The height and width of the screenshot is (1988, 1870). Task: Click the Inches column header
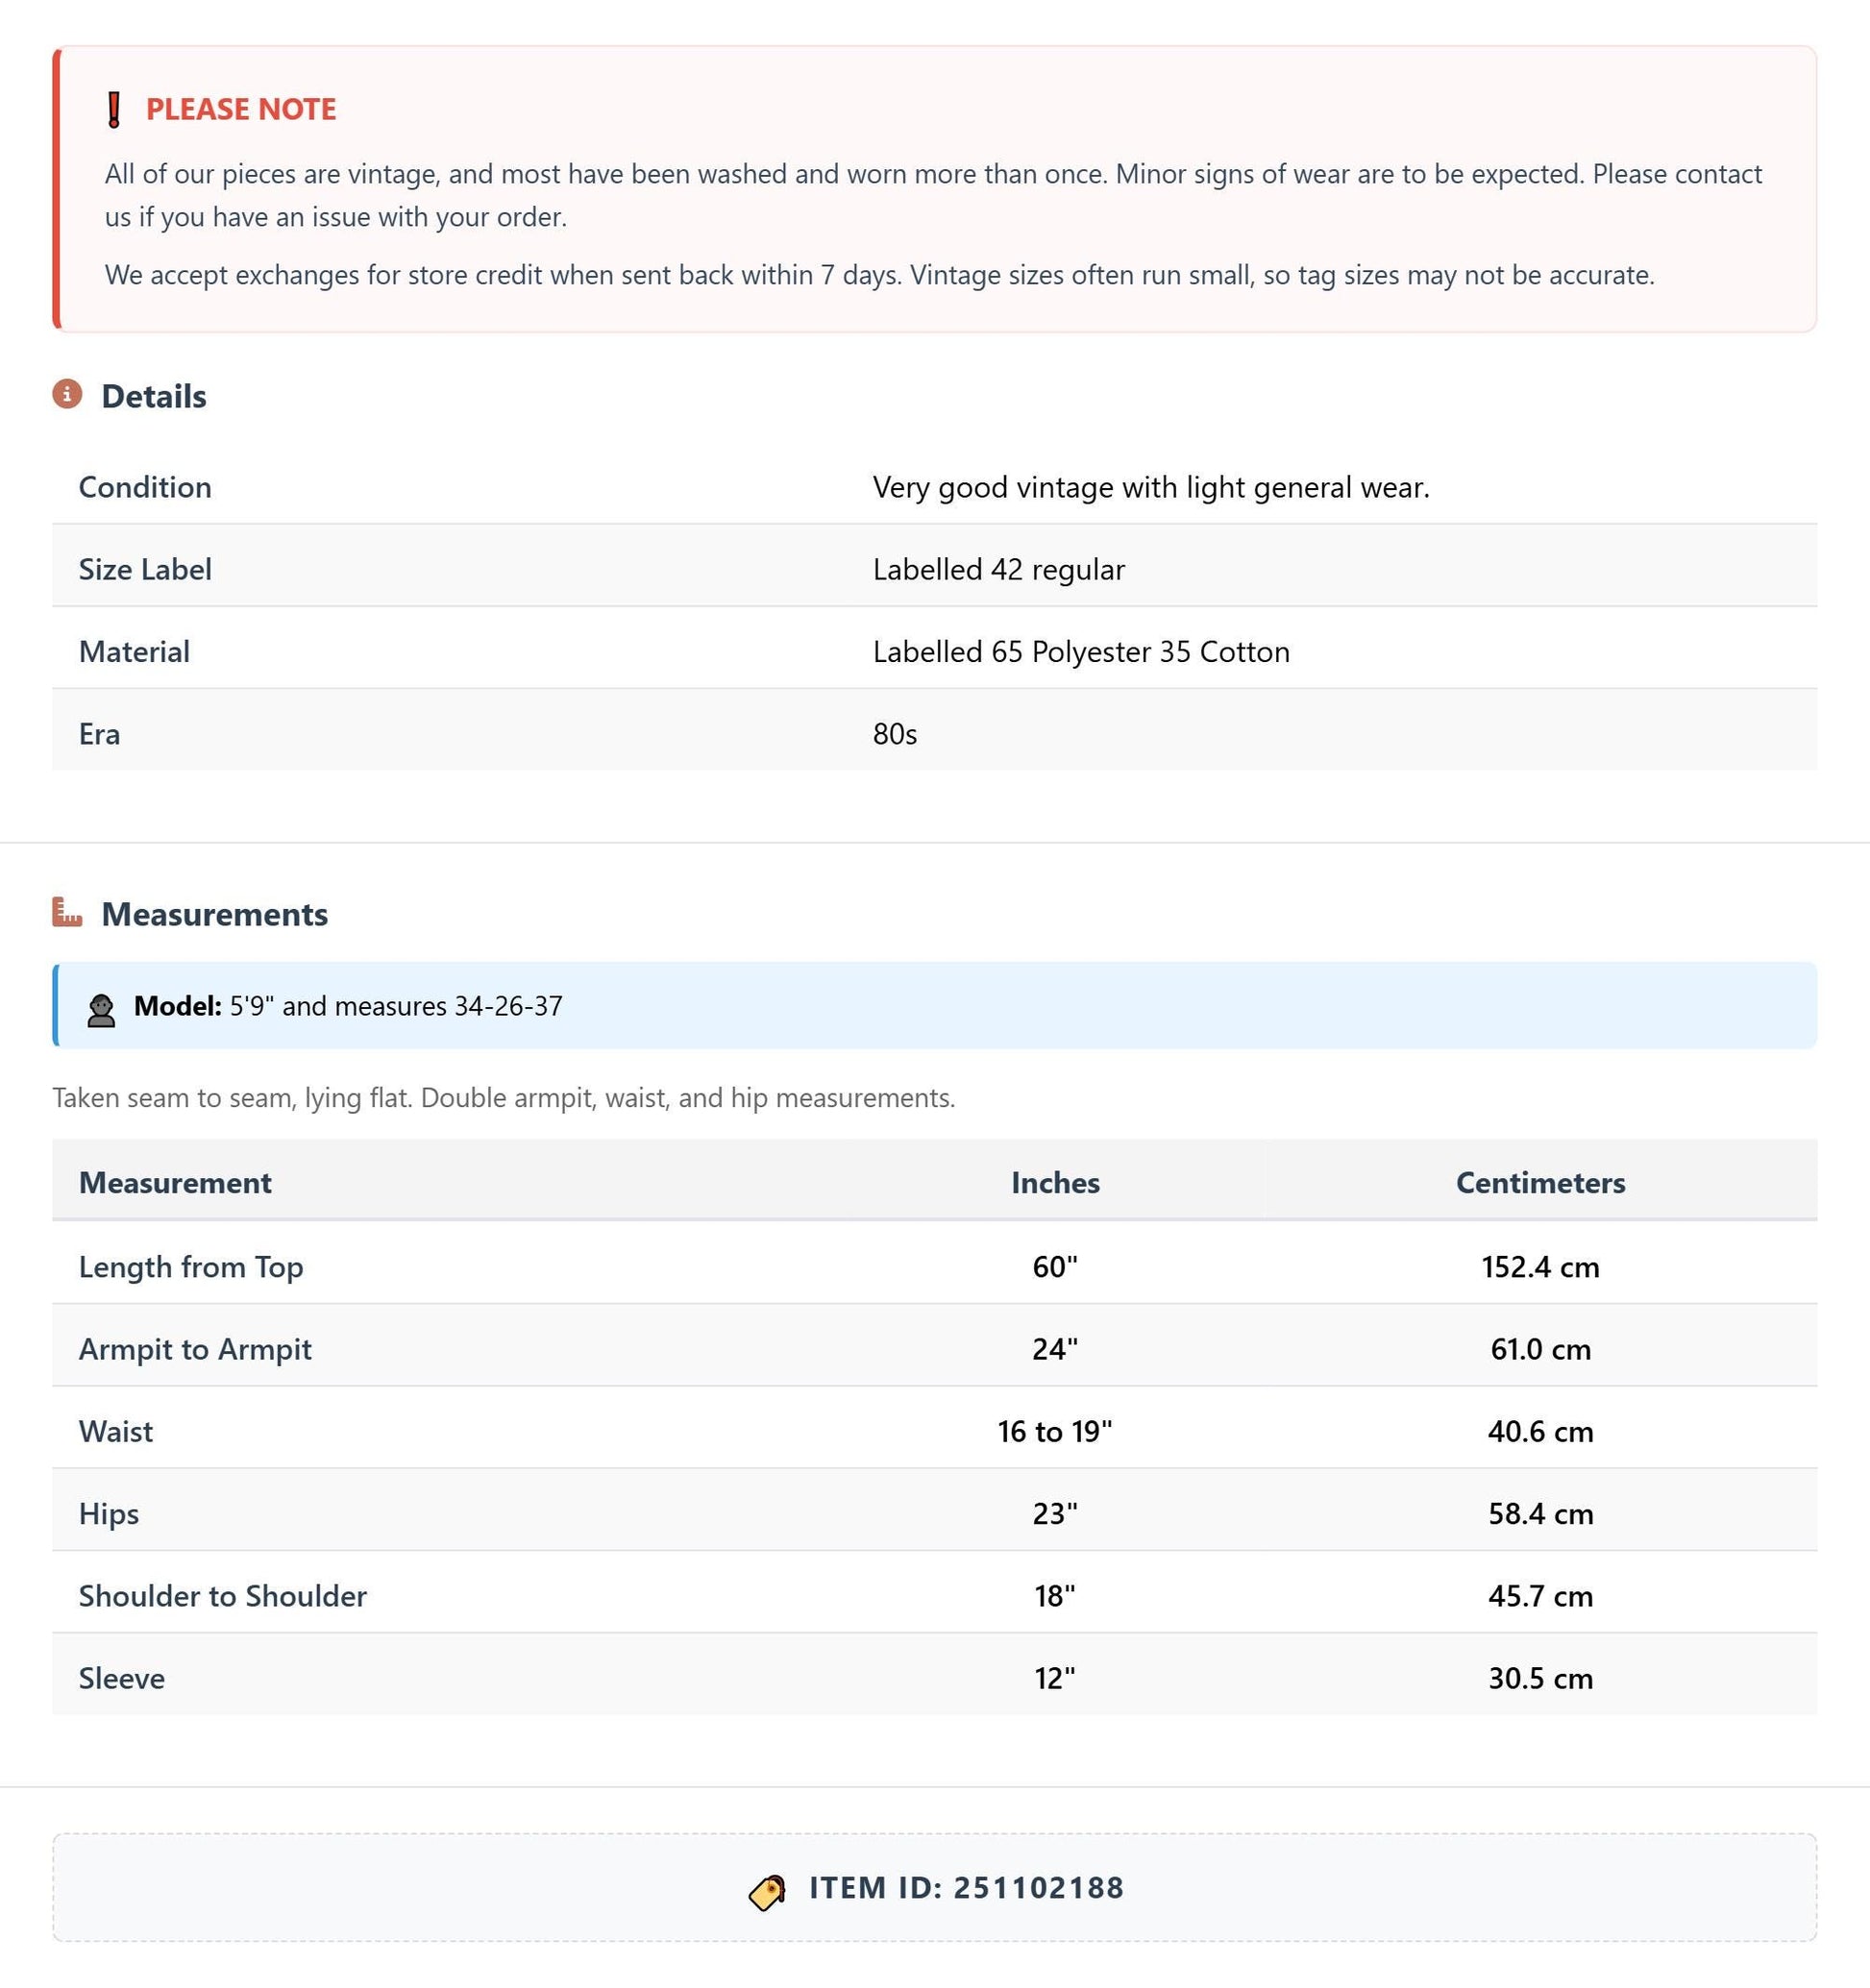(x=1055, y=1182)
